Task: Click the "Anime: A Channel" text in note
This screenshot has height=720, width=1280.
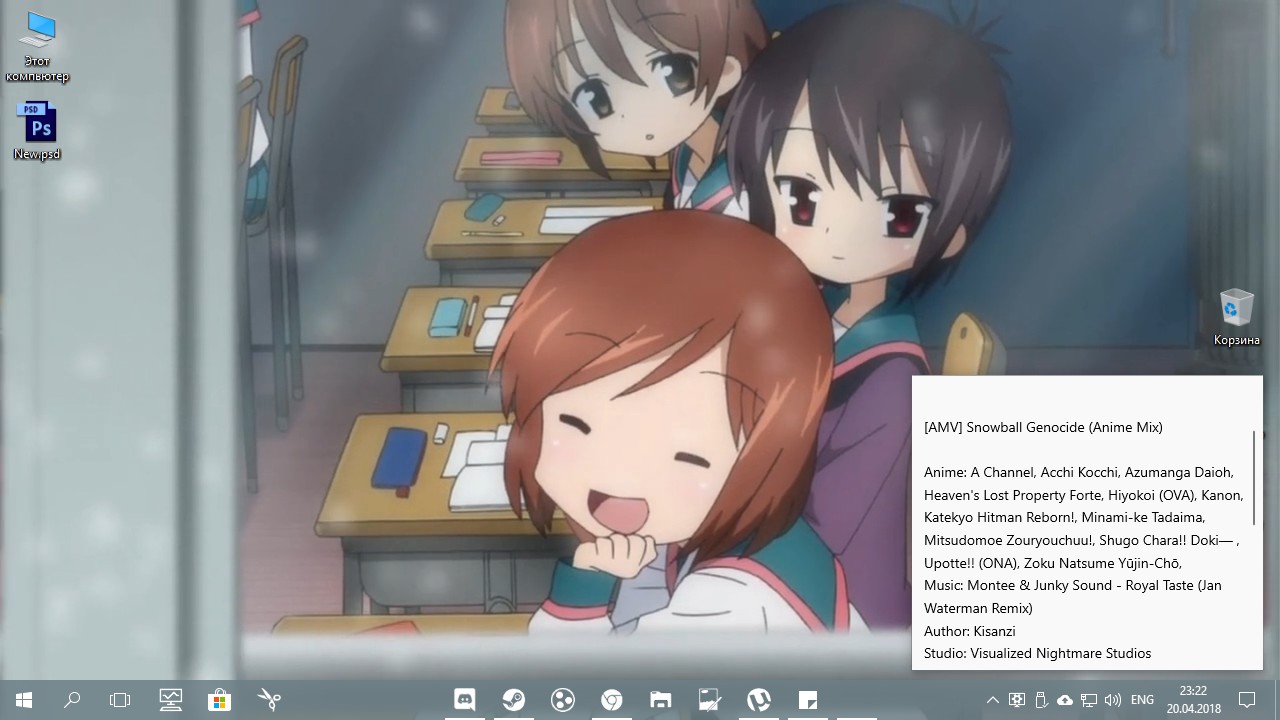Action: 979,472
